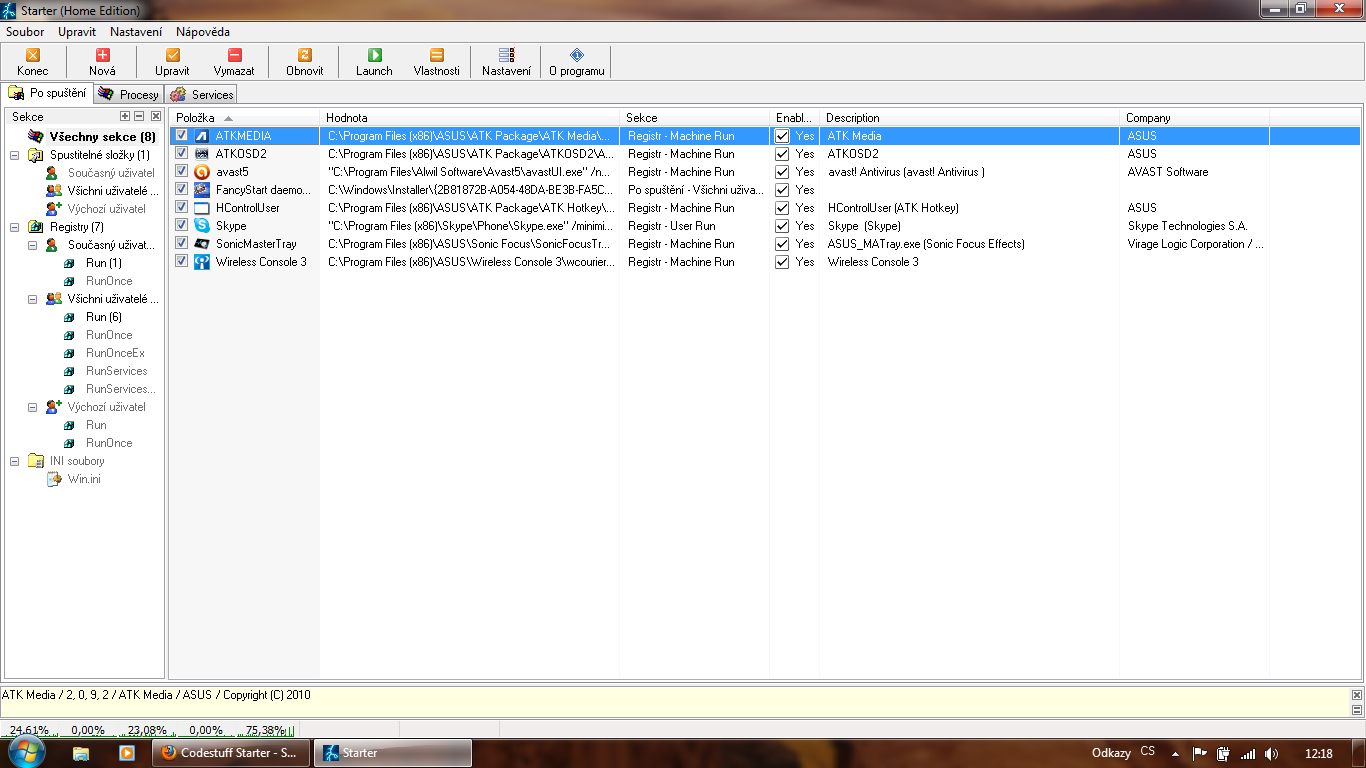Uncheck the ATKOSD2 item checkbox
1366x768 pixels.
[181, 153]
